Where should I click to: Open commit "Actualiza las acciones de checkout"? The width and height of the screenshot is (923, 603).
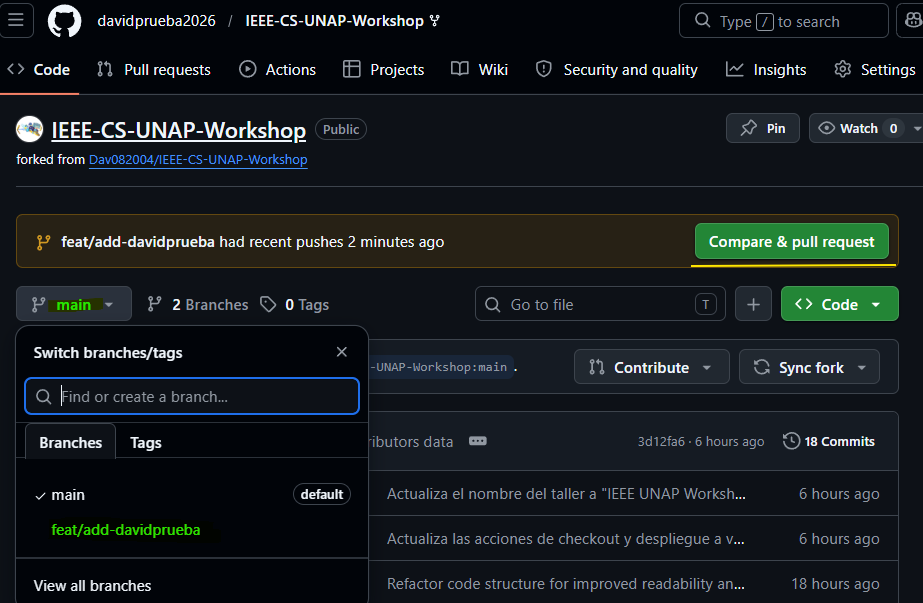click(566, 539)
